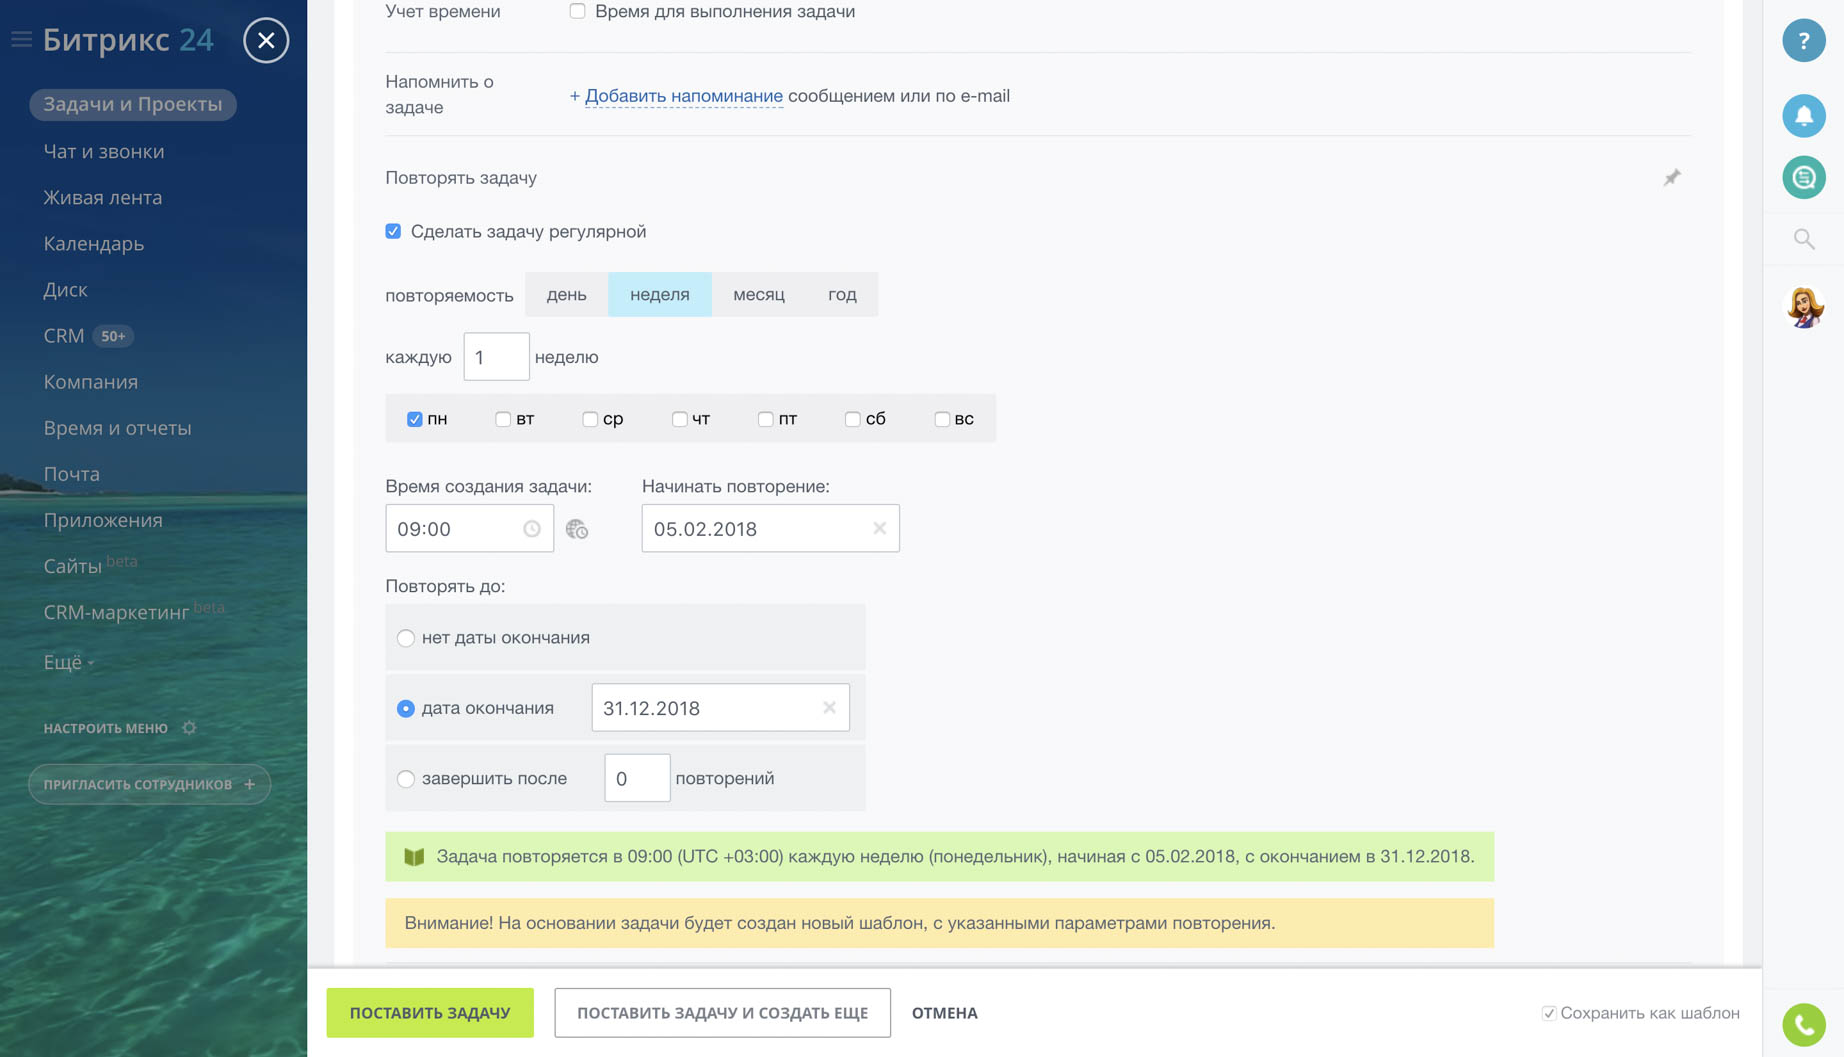The width and height of the screenshot is (1844, 1057).
Task: Pin the Repeat task section
Action: click(1671, 178)
